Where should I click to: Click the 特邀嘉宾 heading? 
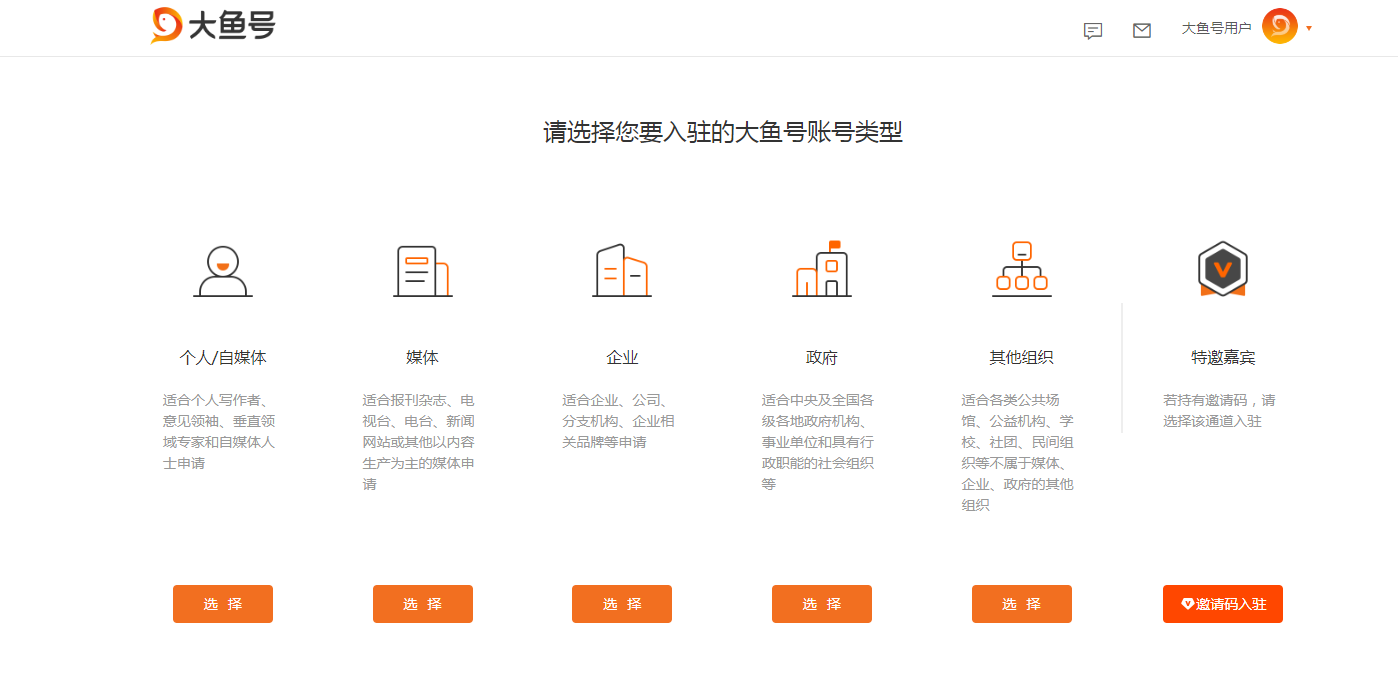point(1223,357)
